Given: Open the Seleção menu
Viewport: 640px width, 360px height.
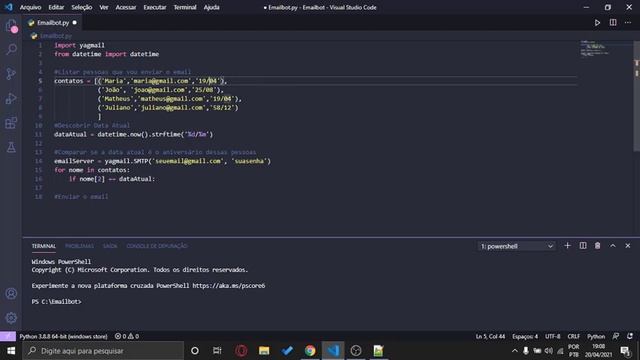Looking at the screenshot, I should pyautogui.click(x=82, y=7).
